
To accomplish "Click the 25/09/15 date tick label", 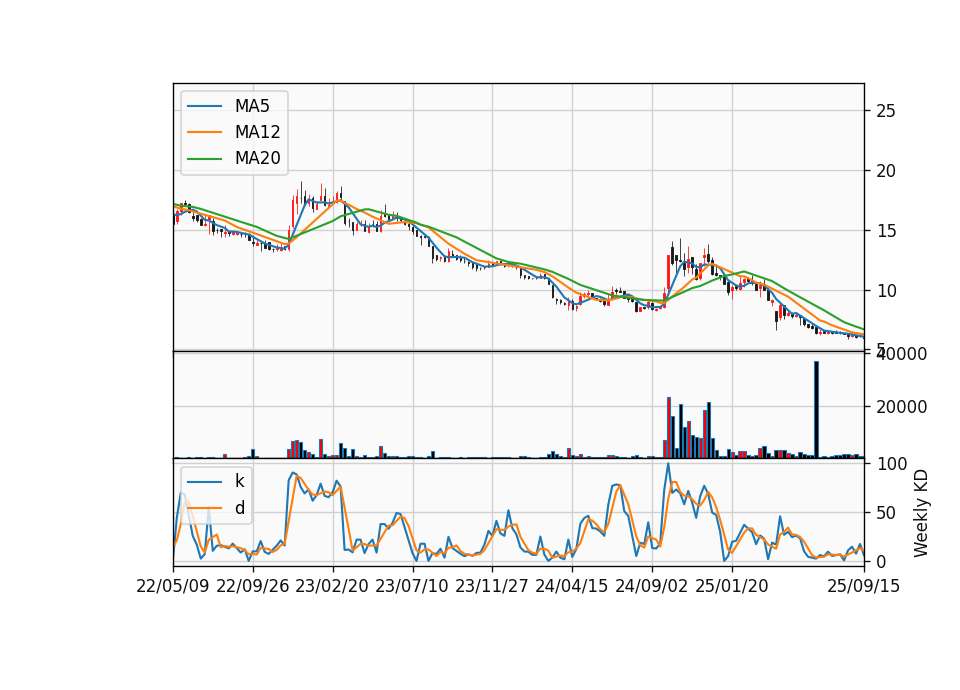I will (x=864, y=586).
